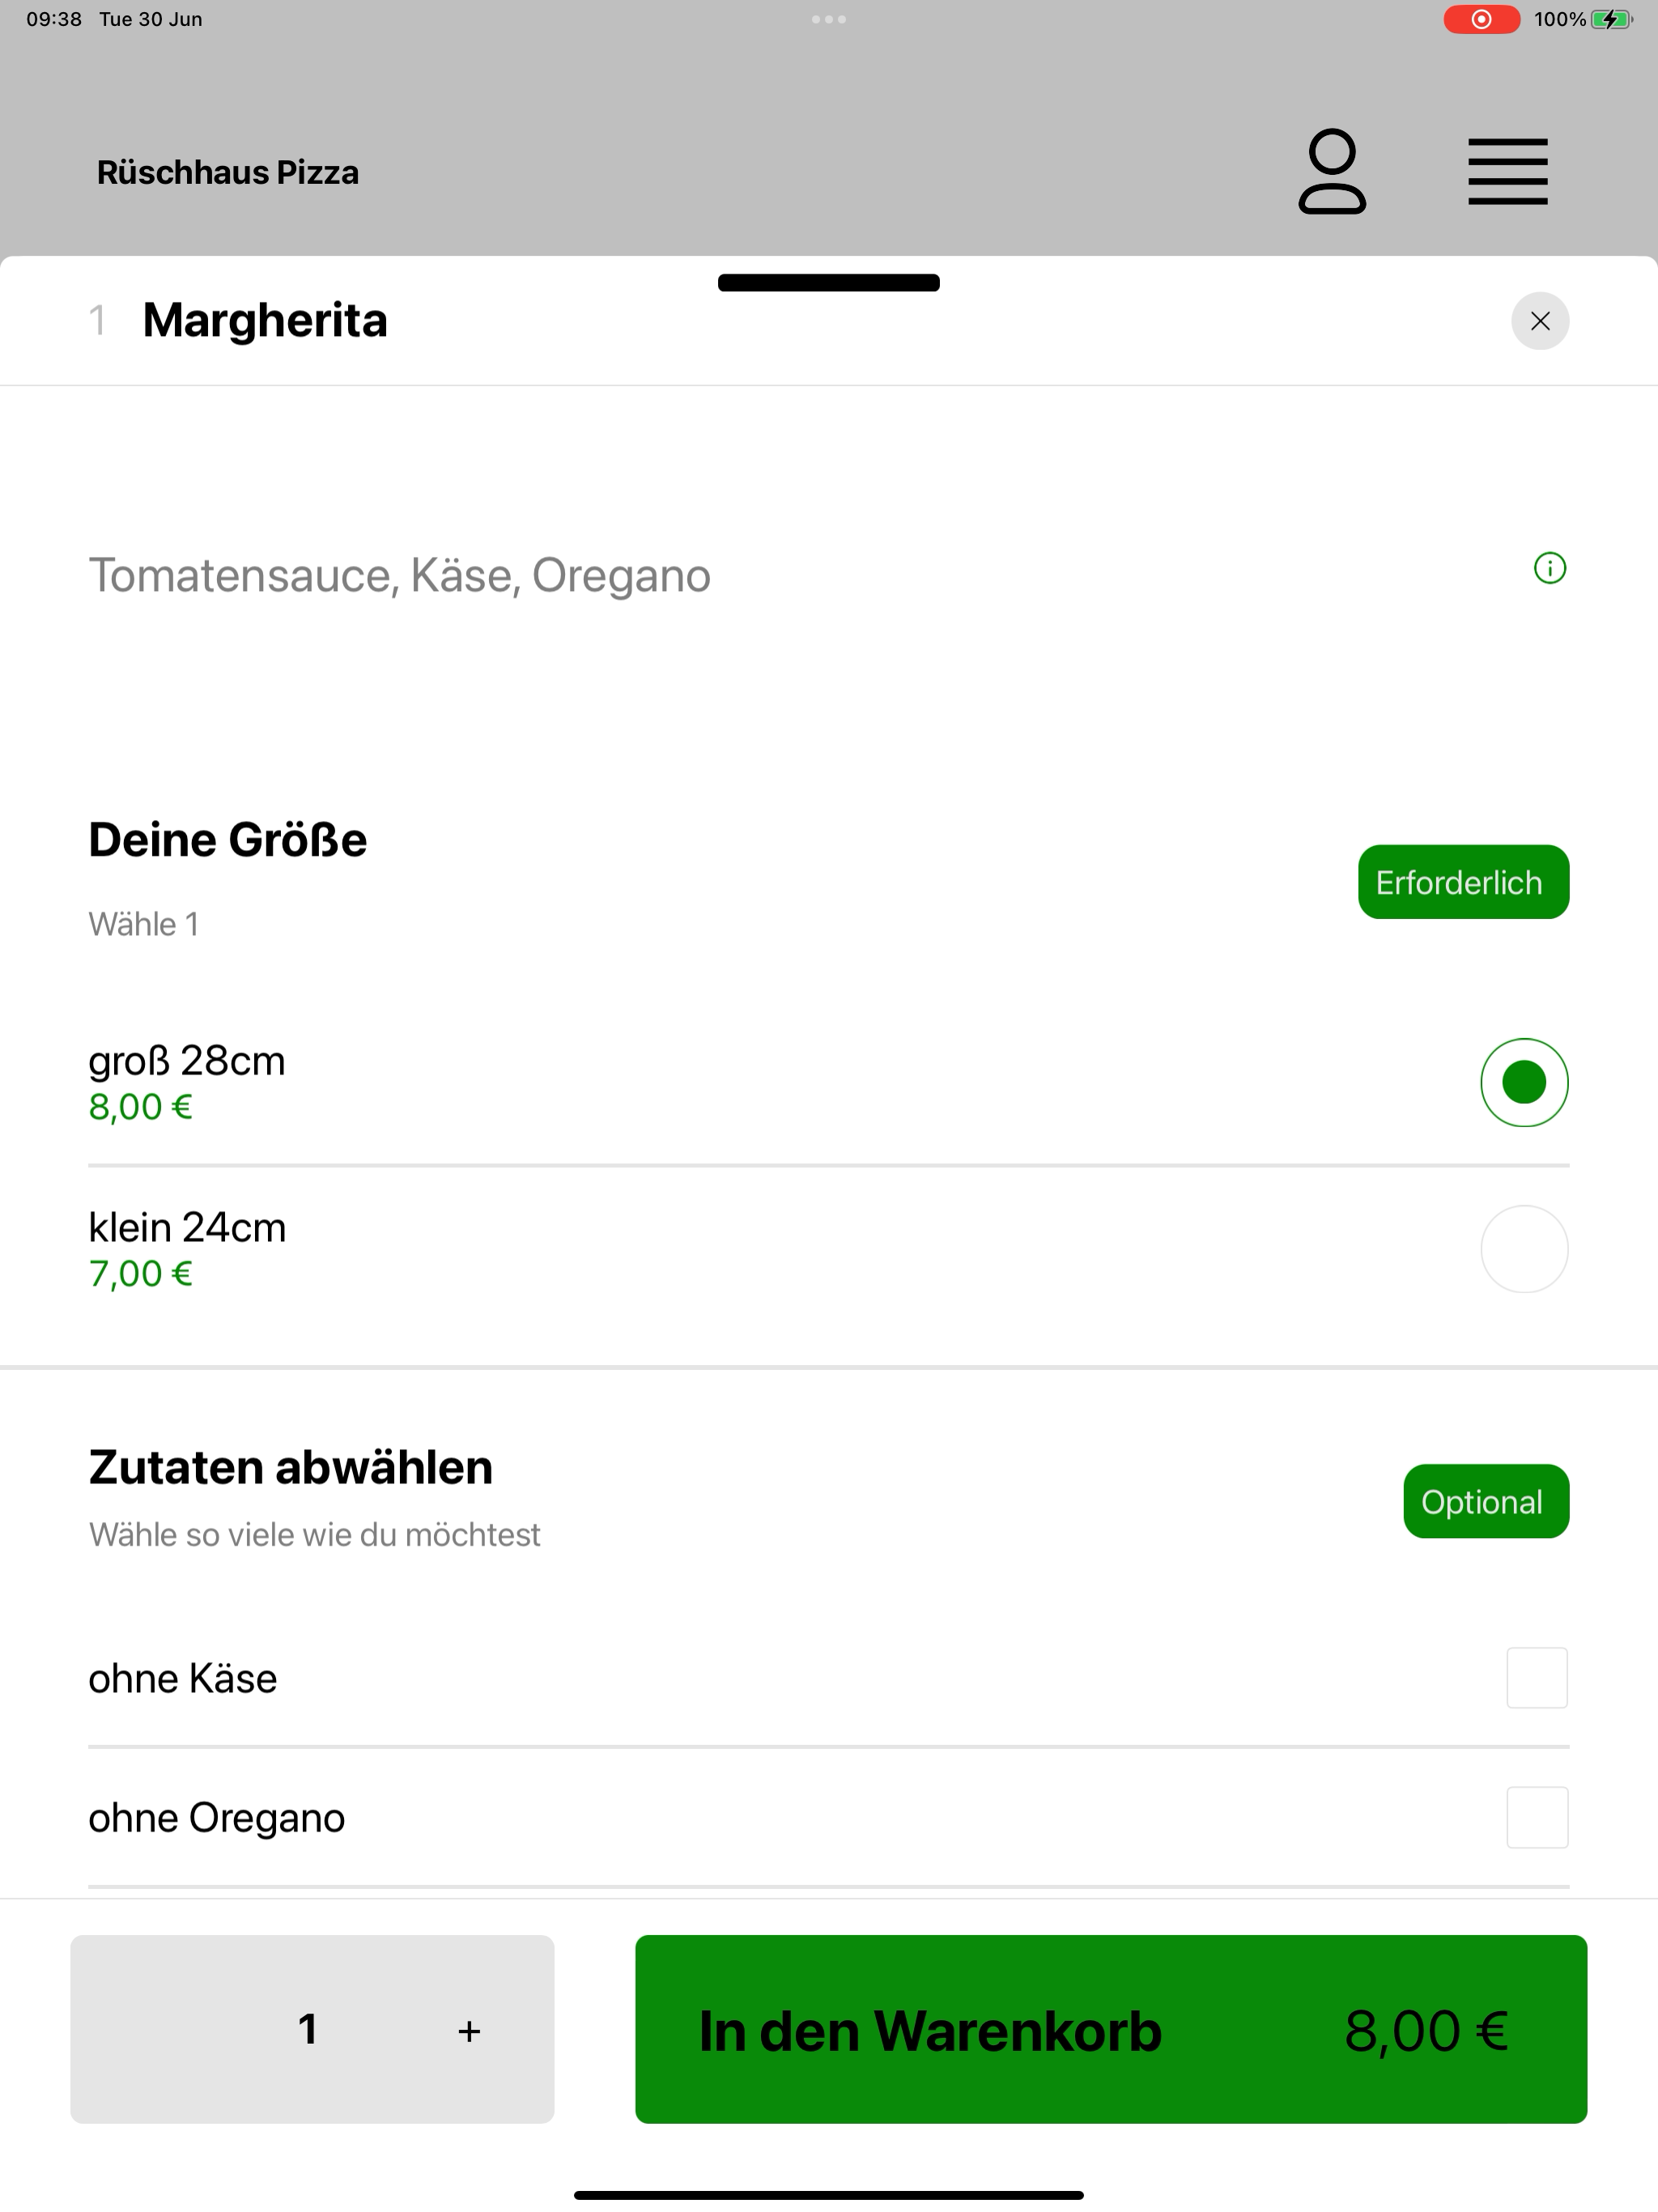
Task: Tap the quantity number 1 field
Action: coord(308,2030)
